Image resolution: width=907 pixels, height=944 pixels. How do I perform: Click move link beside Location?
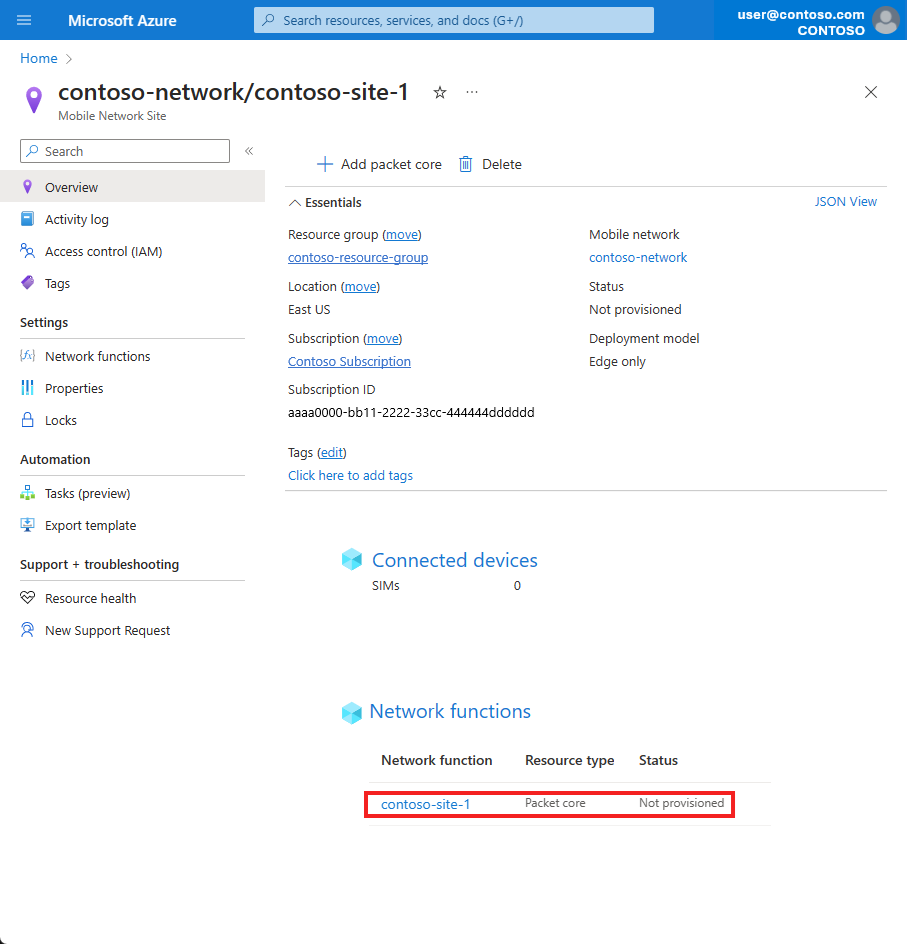point(361,287)
